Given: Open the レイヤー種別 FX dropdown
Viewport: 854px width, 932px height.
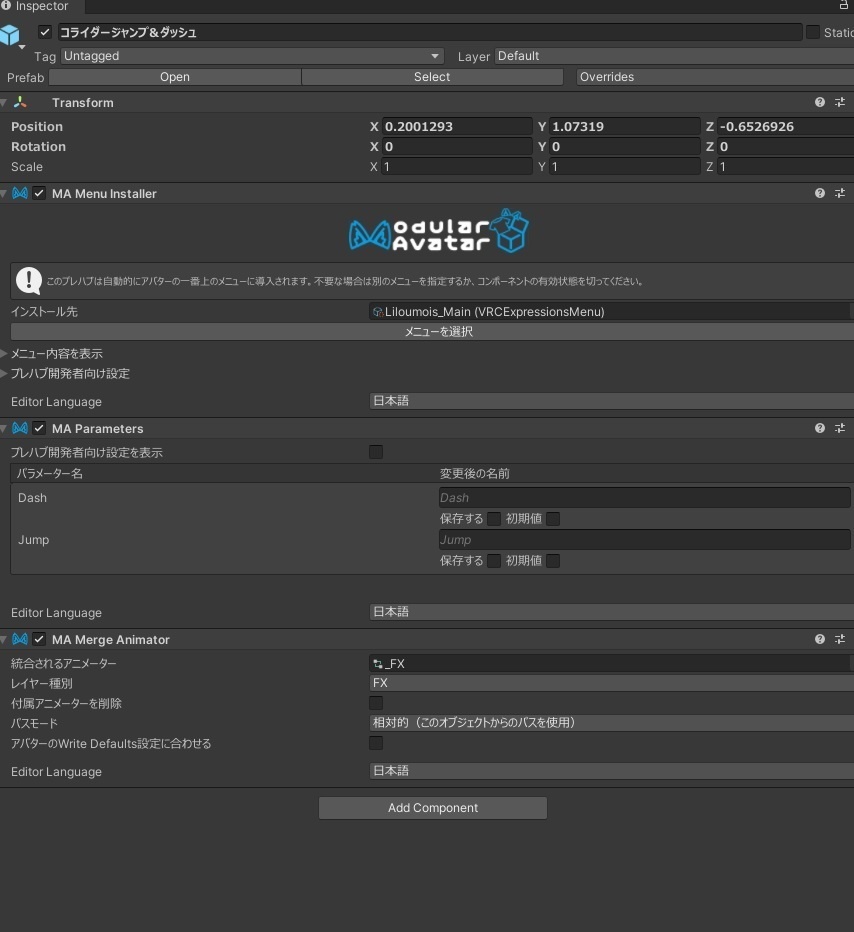Looking at the screenshot, I should (612, 683).
